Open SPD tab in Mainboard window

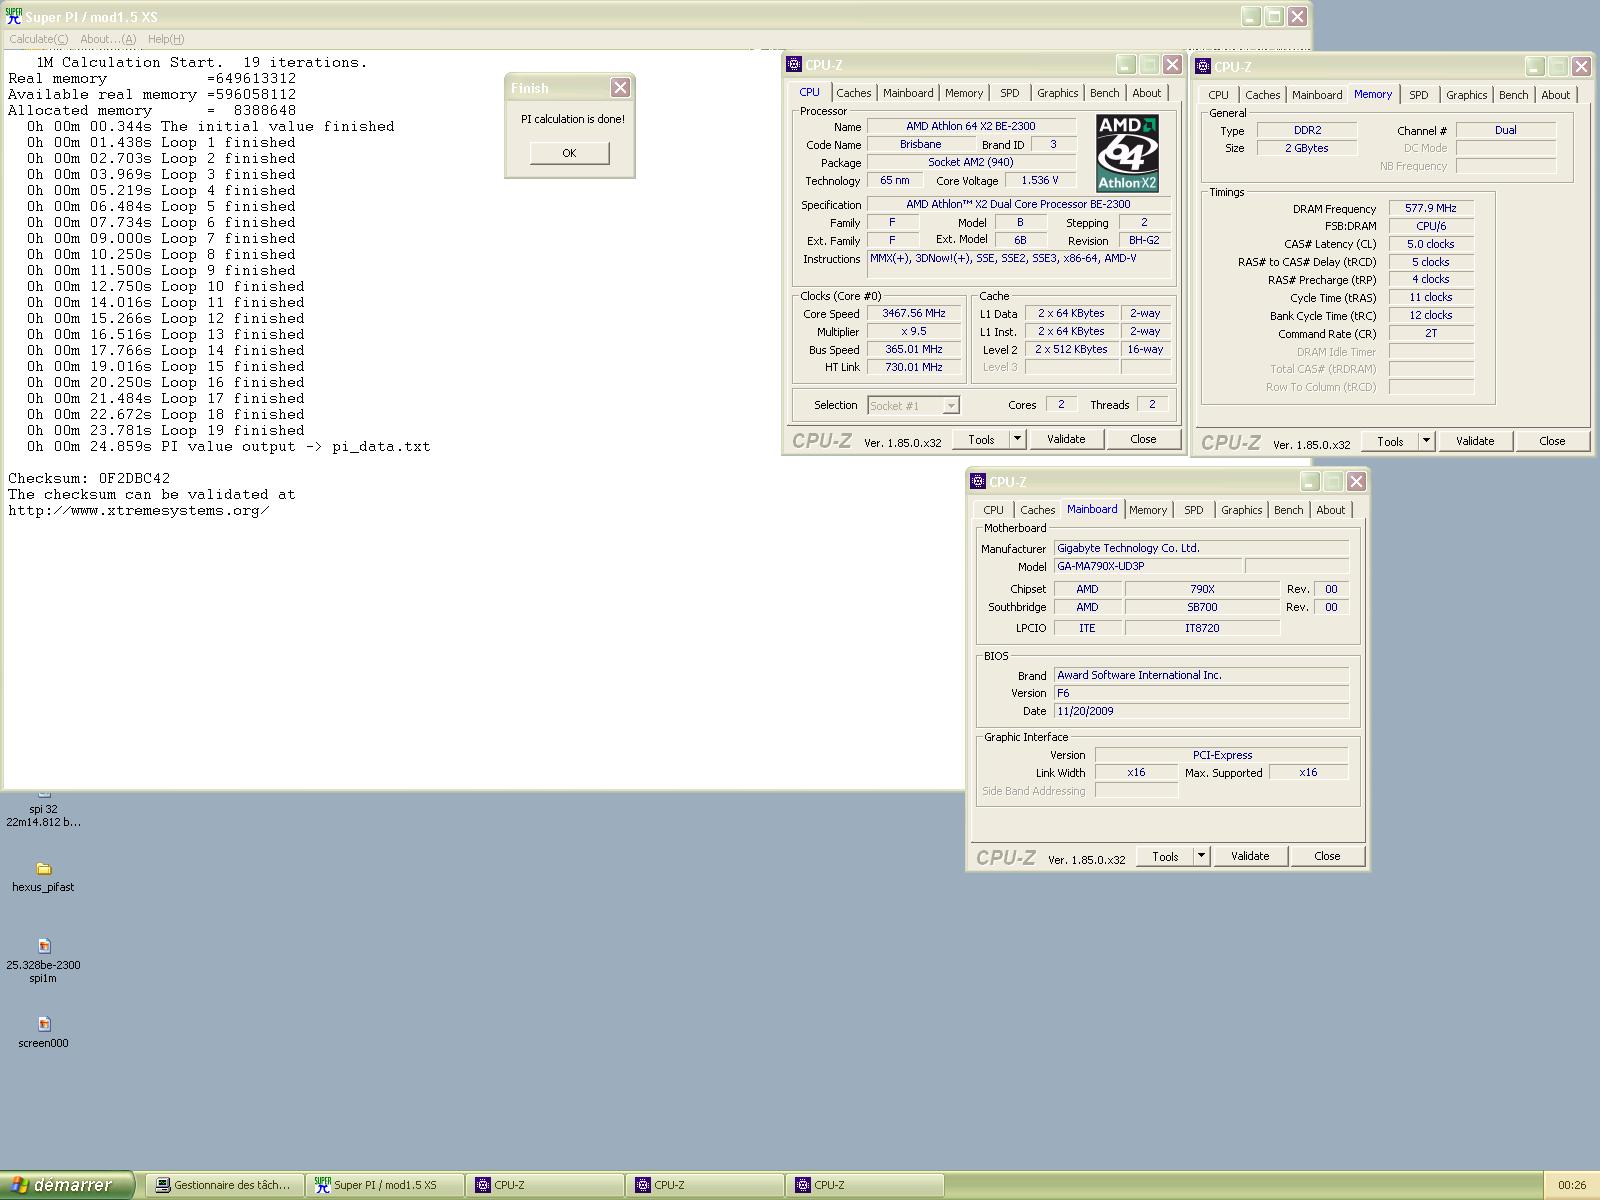[1194, 510]
